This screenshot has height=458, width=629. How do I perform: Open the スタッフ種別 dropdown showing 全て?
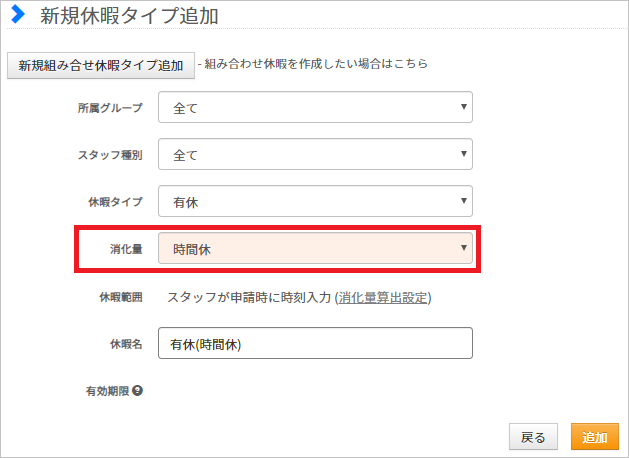coord(315,154)
